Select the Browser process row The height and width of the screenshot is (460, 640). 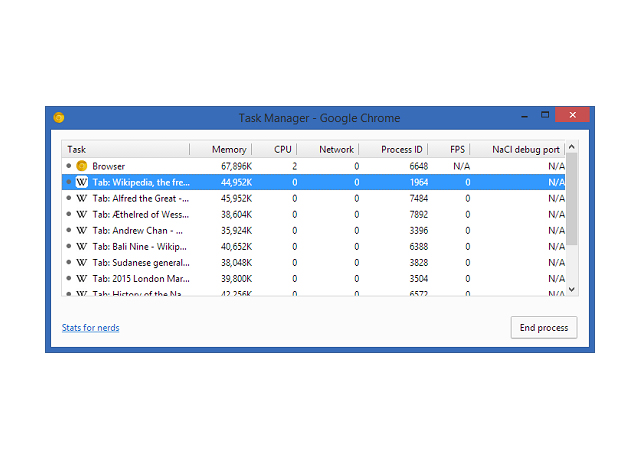[x=300, y=166]
